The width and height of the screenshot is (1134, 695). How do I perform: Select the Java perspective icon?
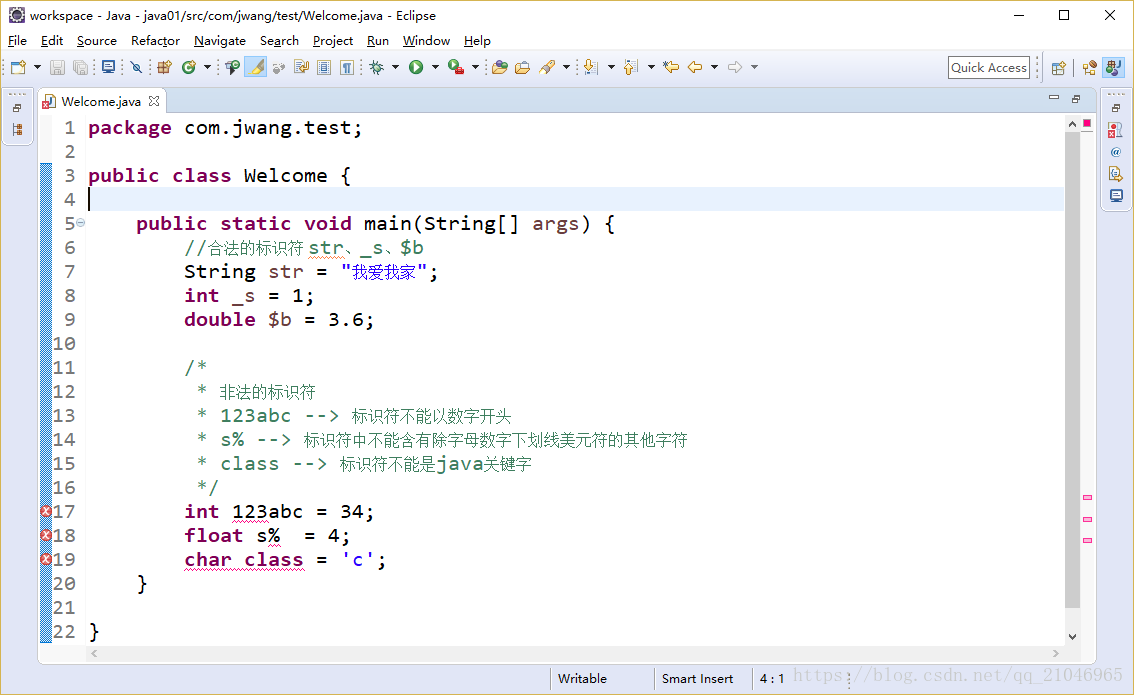1114,68
